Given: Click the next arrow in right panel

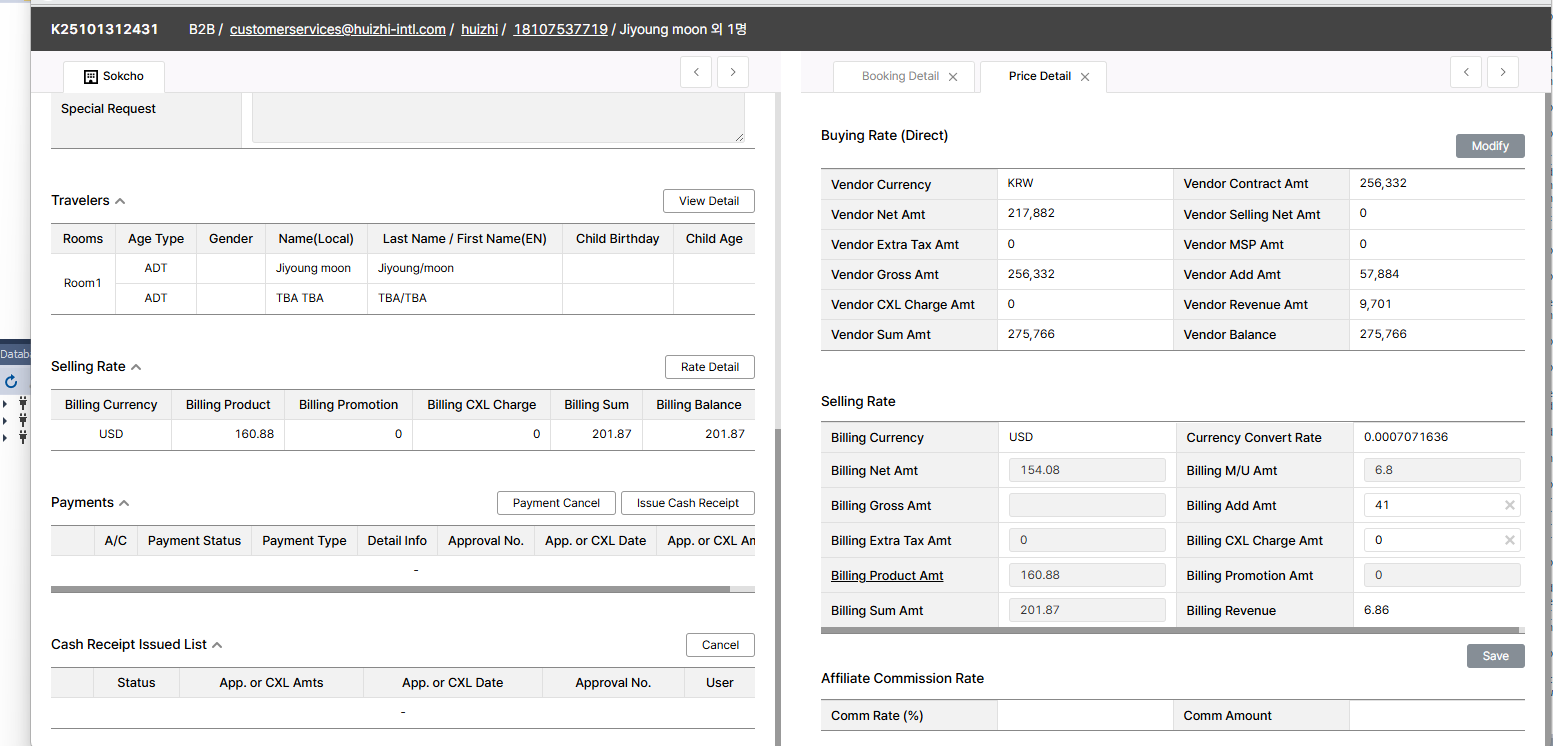Looking at the screenshot, I should click(1503, 72).
